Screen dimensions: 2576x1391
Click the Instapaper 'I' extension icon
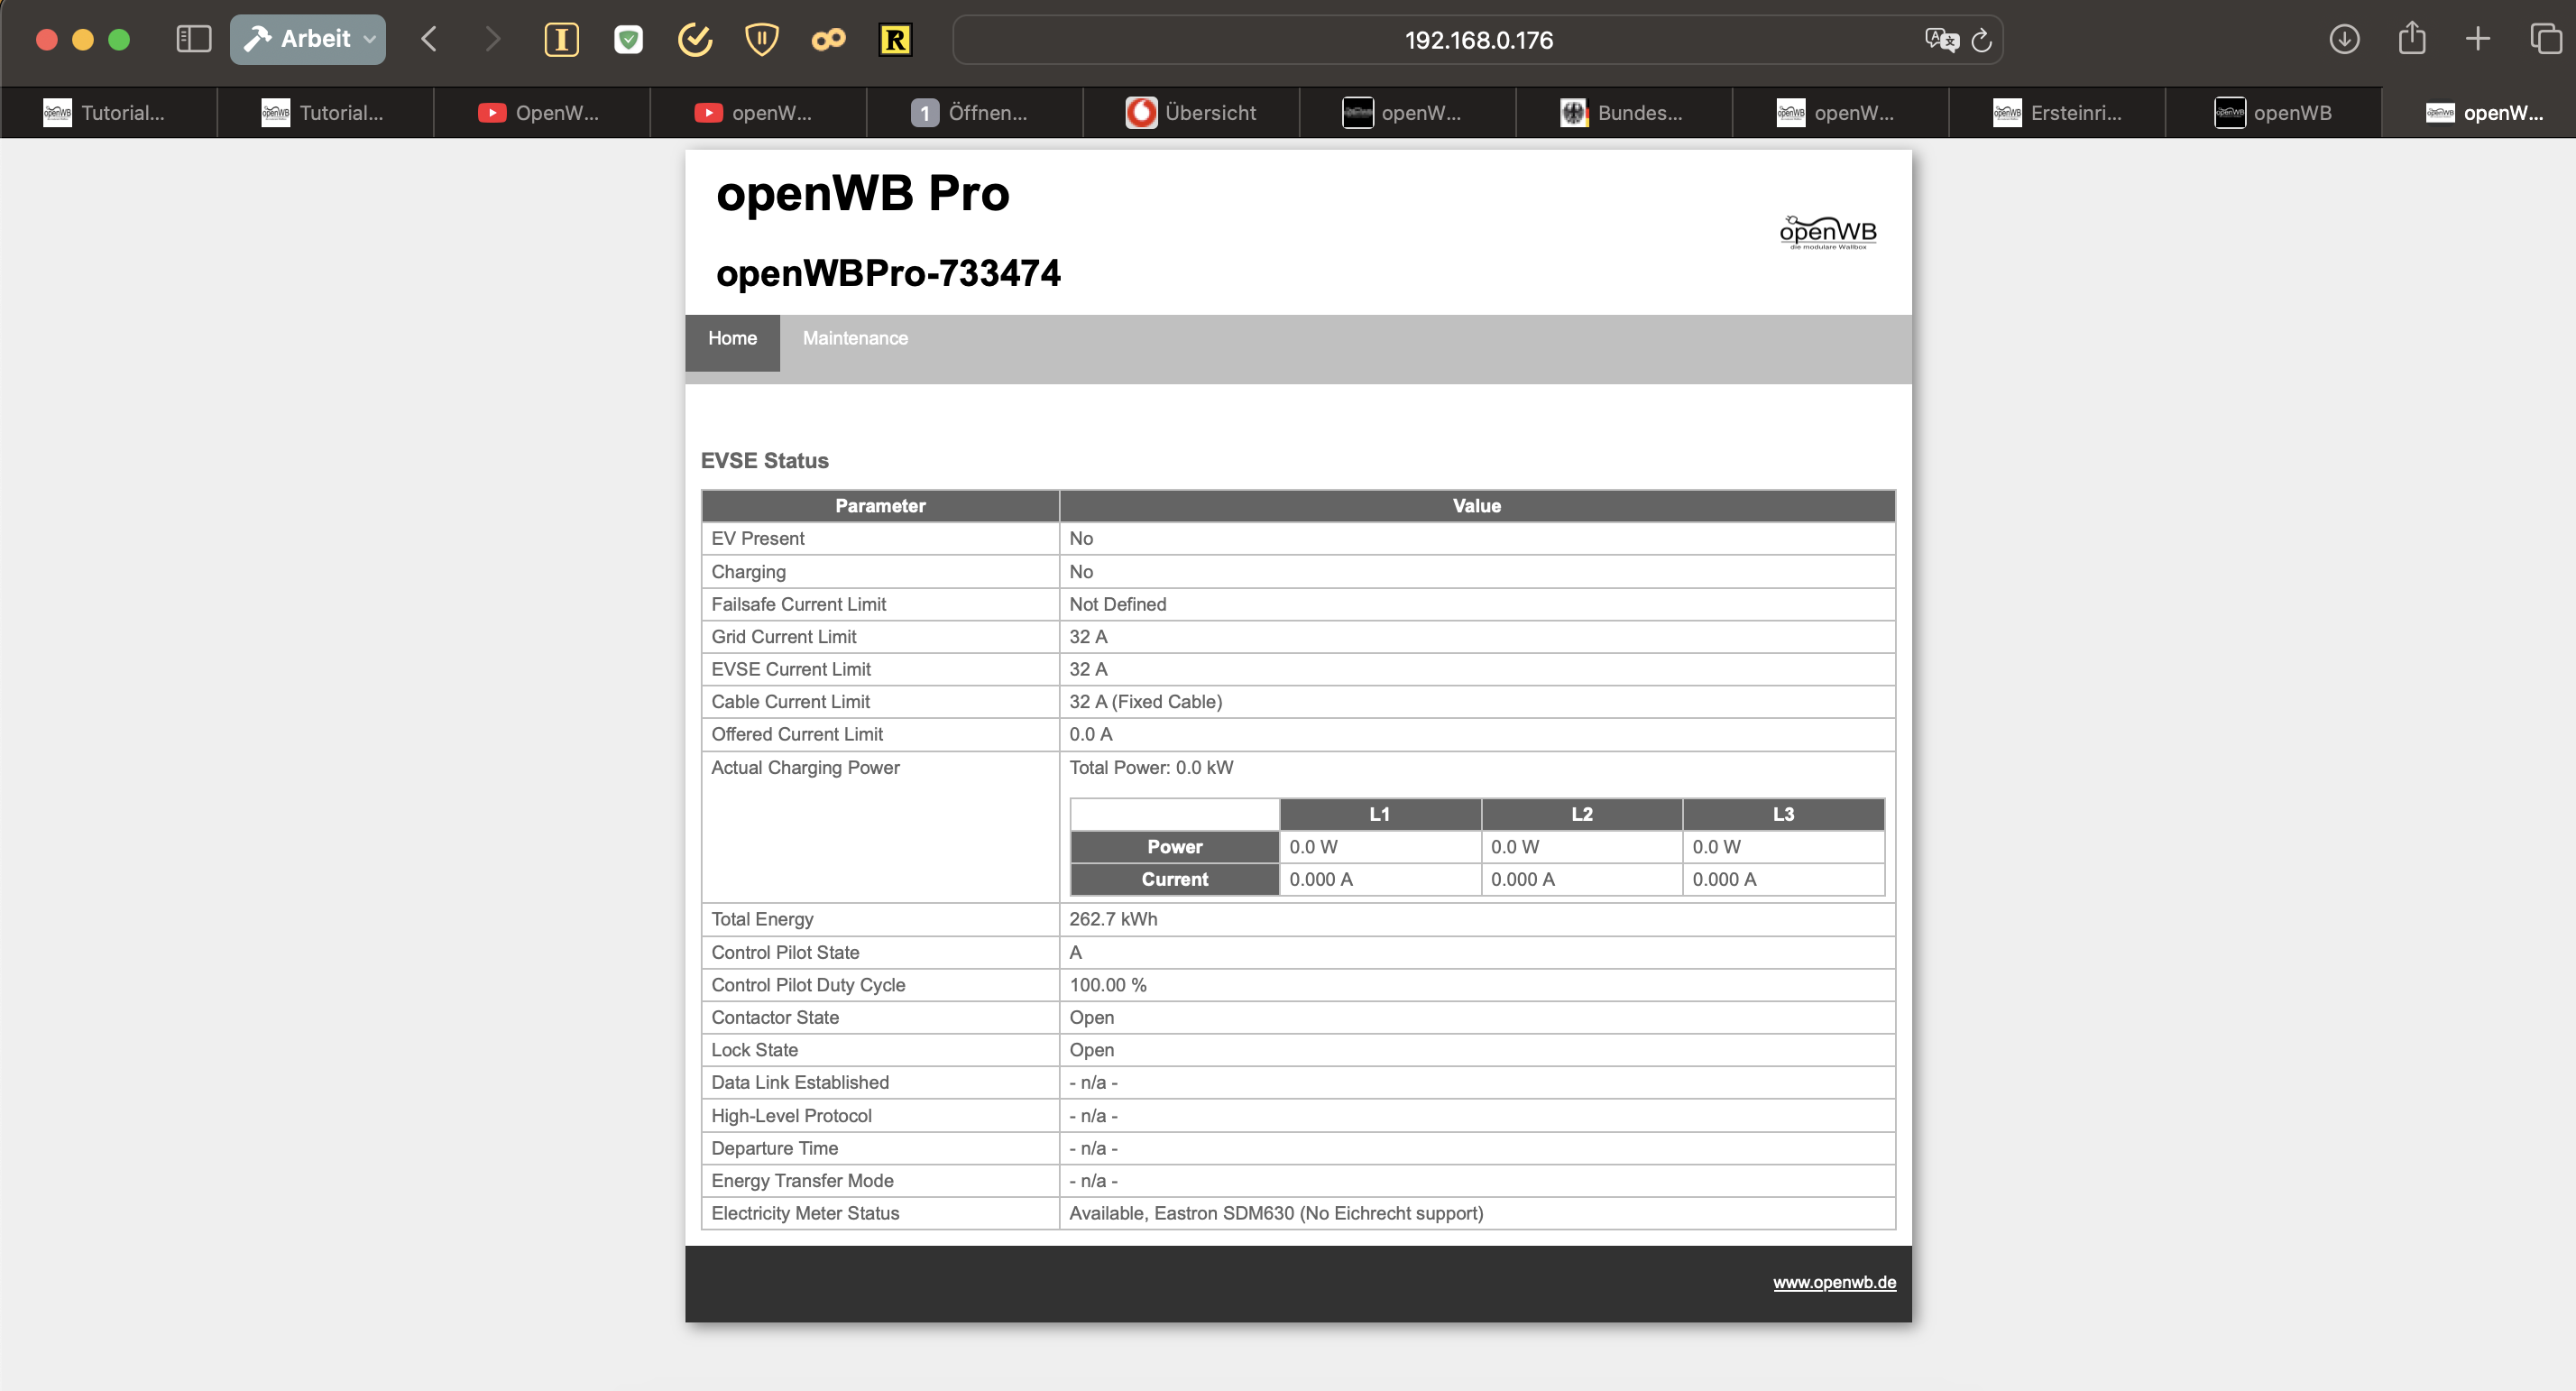[561, 40]
